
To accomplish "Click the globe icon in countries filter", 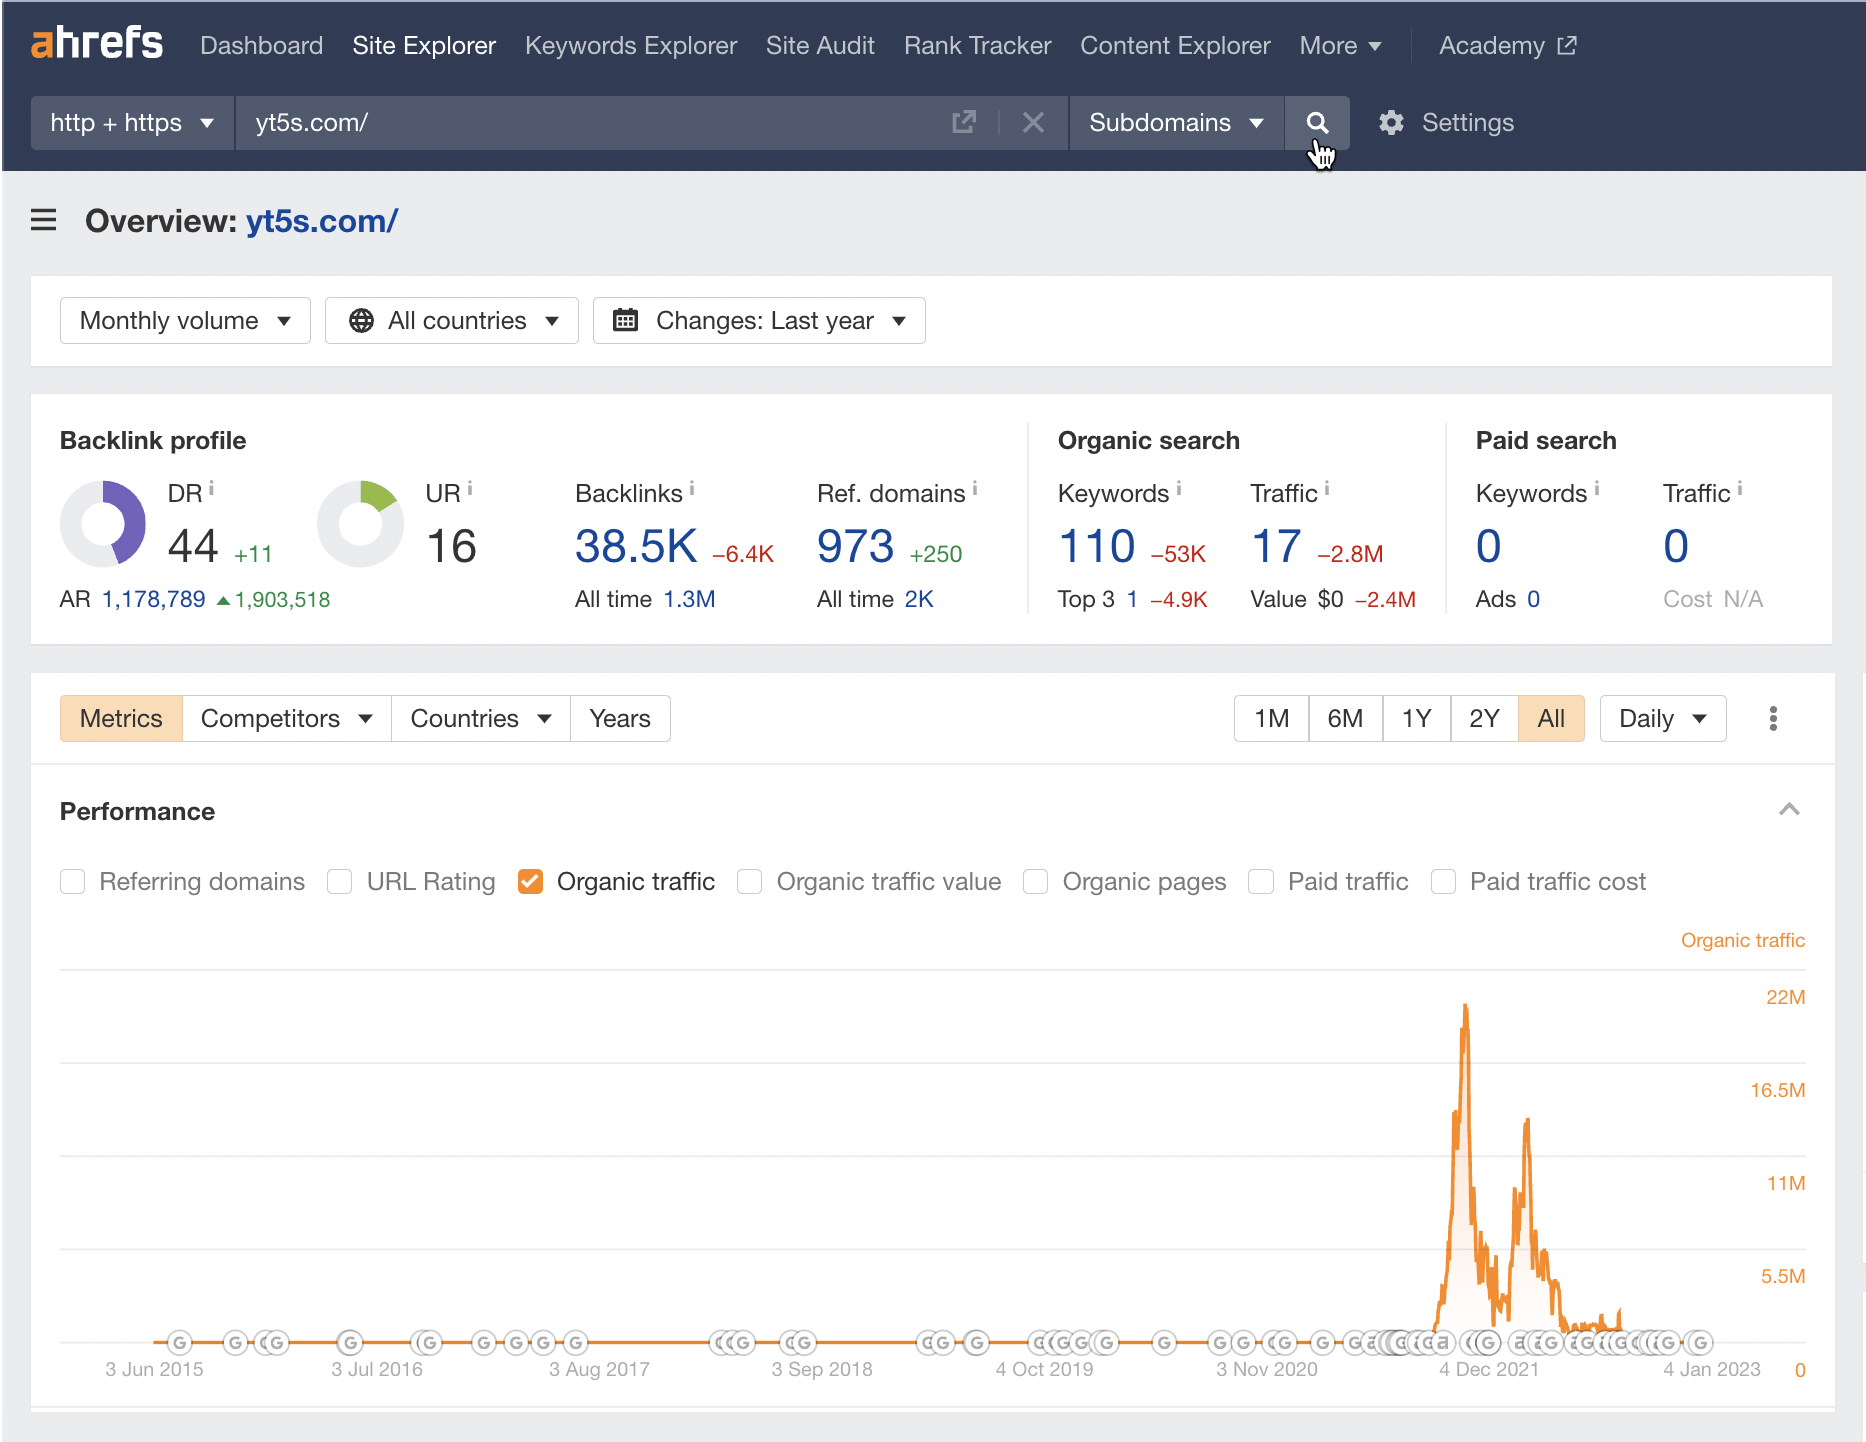I will [362, 320].
